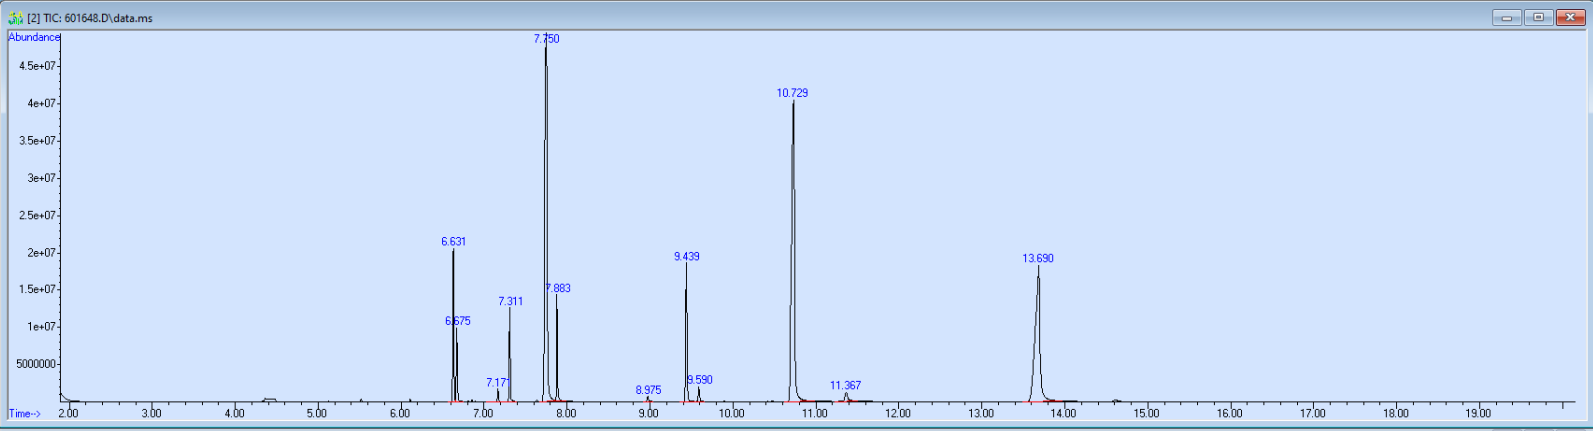Click the 3.00 time axis tick
This screenshot has height=431, width=1593.
pos(151,413)
